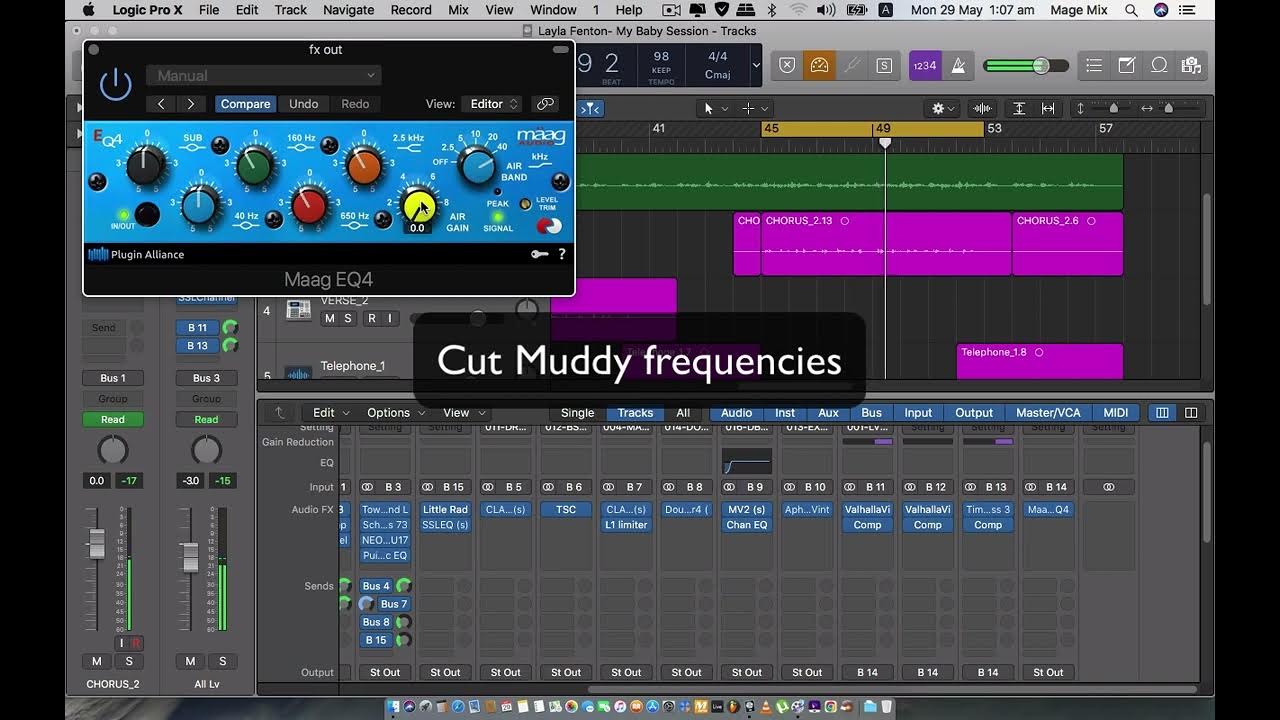The height and width of the screenshot is (720, 1280).
Task: Click the Plugin Alliance key icon
Action: click(540, 254)
